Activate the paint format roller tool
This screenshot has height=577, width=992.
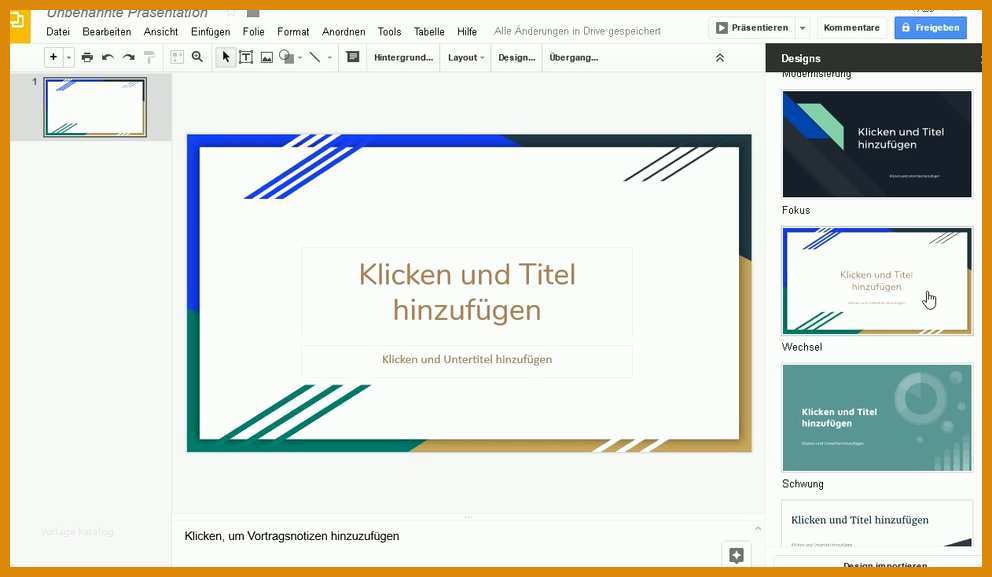[x=149, y=58]
